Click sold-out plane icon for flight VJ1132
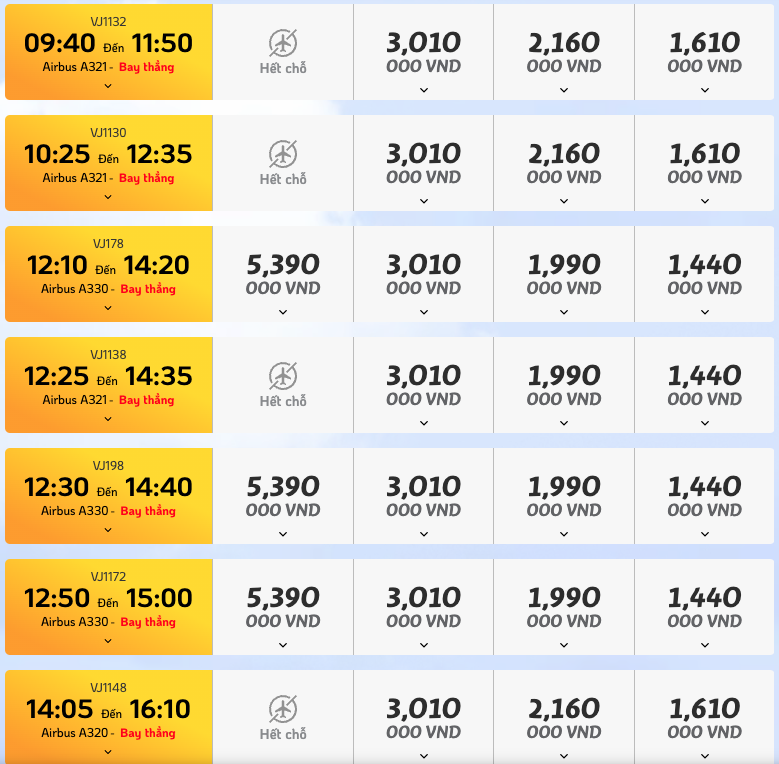The width and height of the screenshot is (779, 764). [x=283, y=43]
